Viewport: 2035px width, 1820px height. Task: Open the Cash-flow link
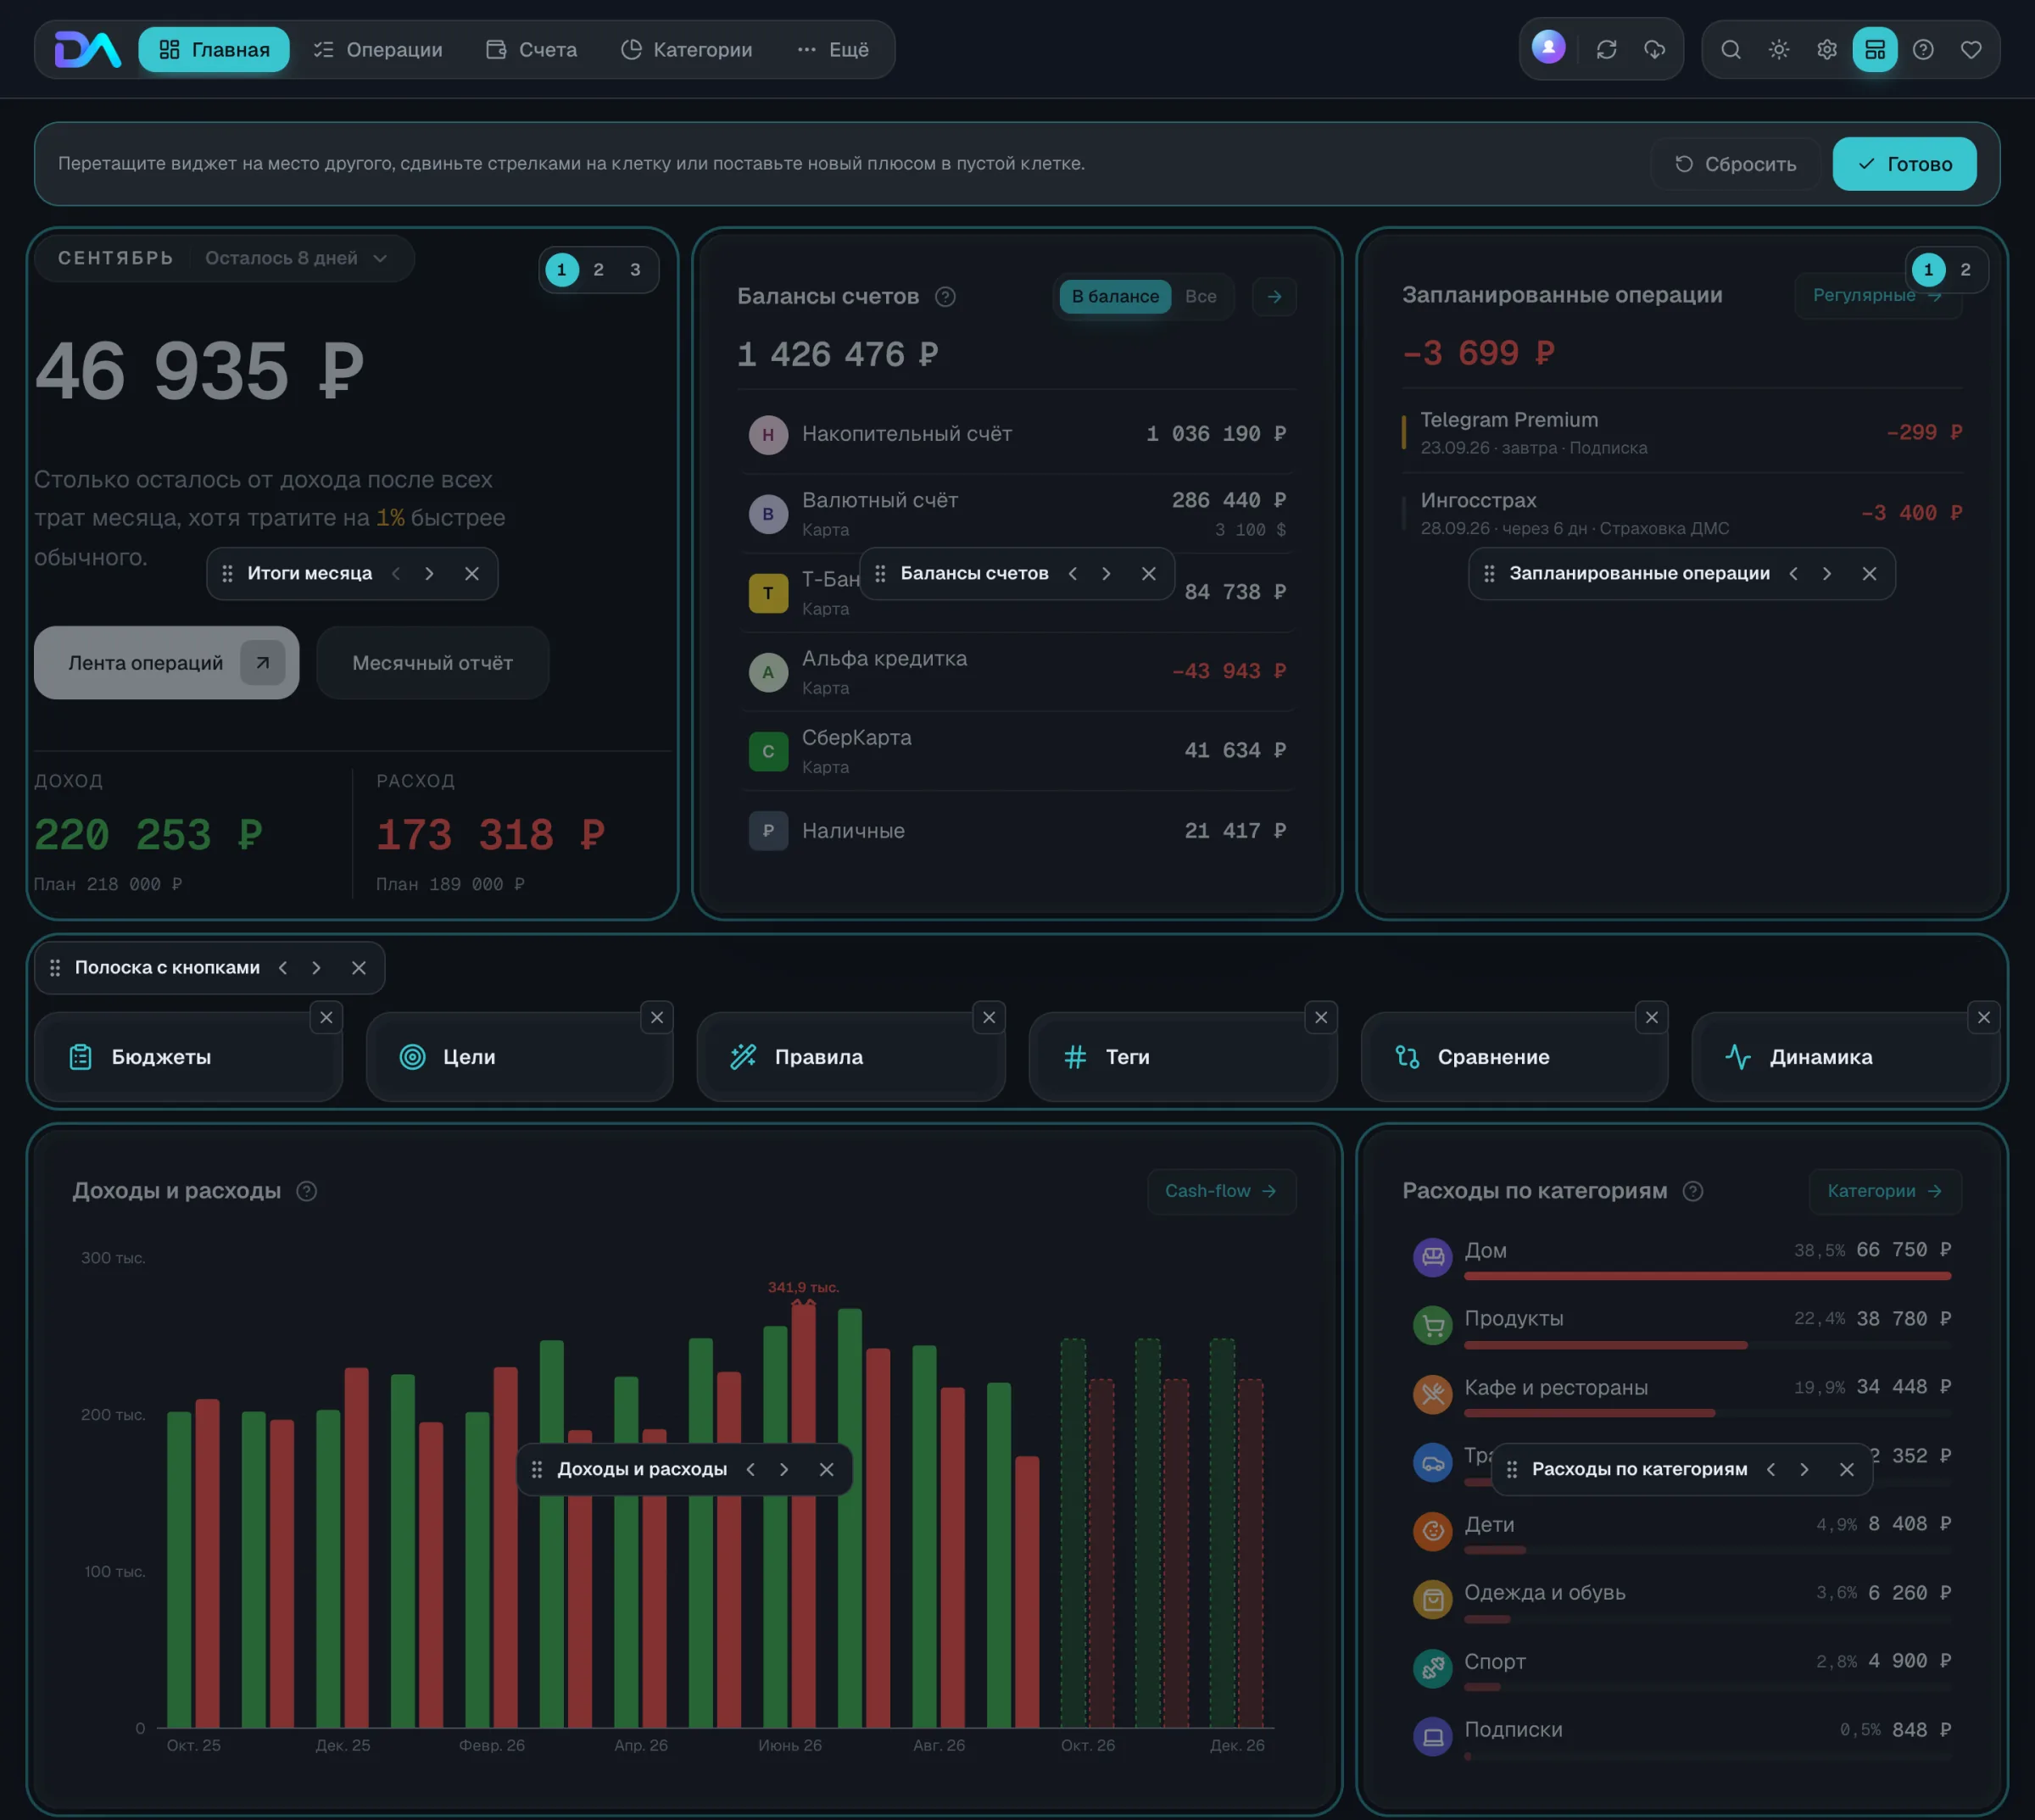pos(1221,1191)
